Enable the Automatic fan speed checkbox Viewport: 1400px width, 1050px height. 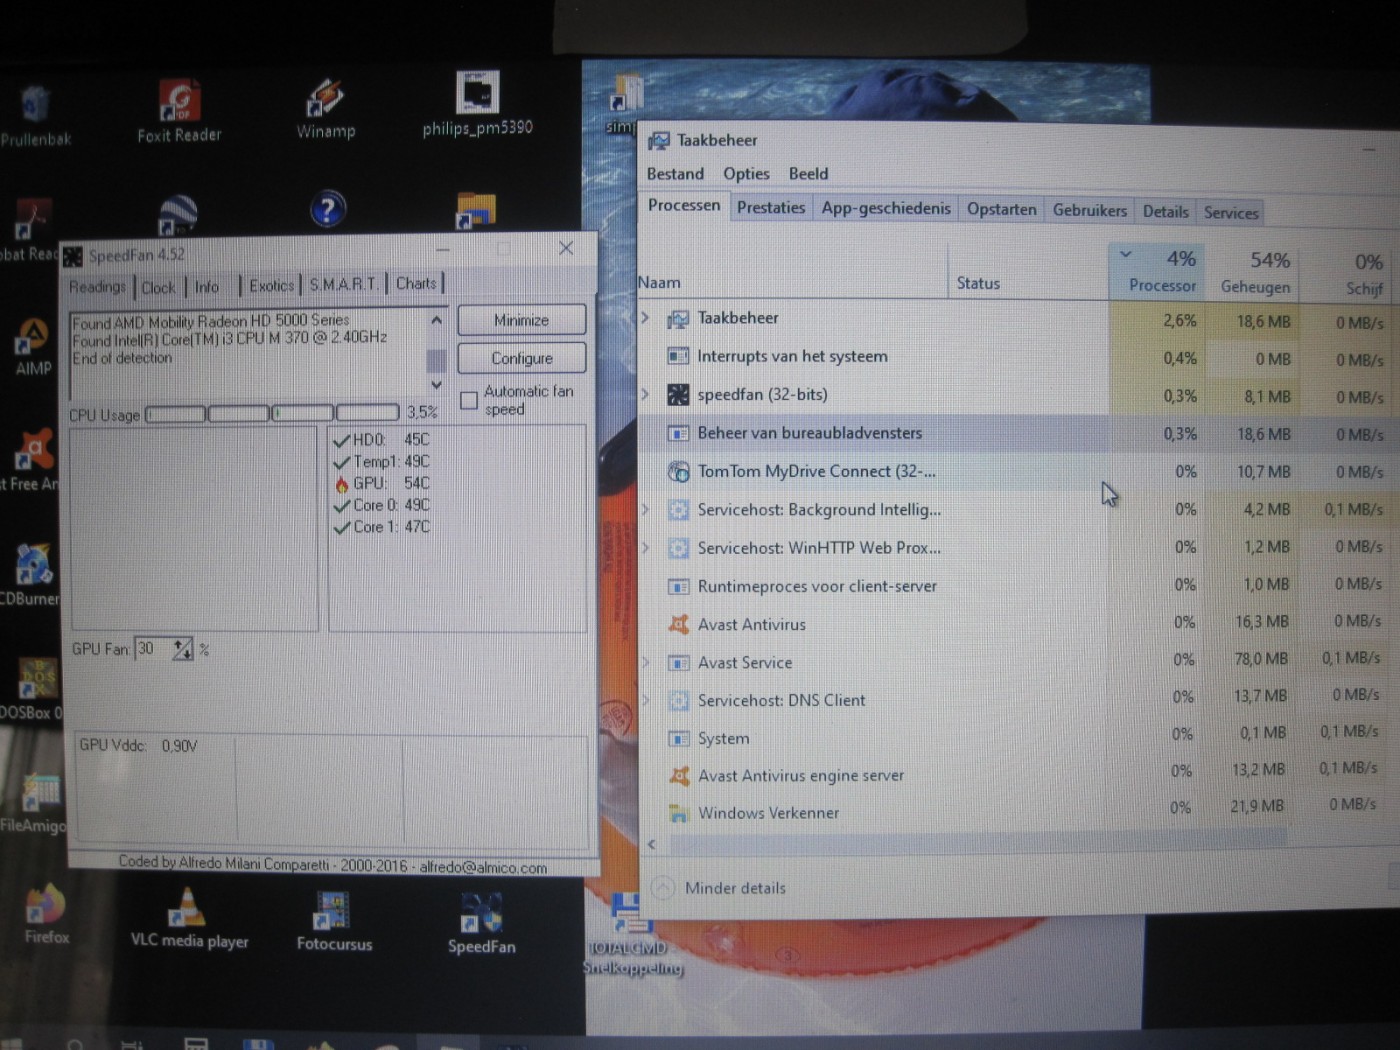tap(468, 400)
